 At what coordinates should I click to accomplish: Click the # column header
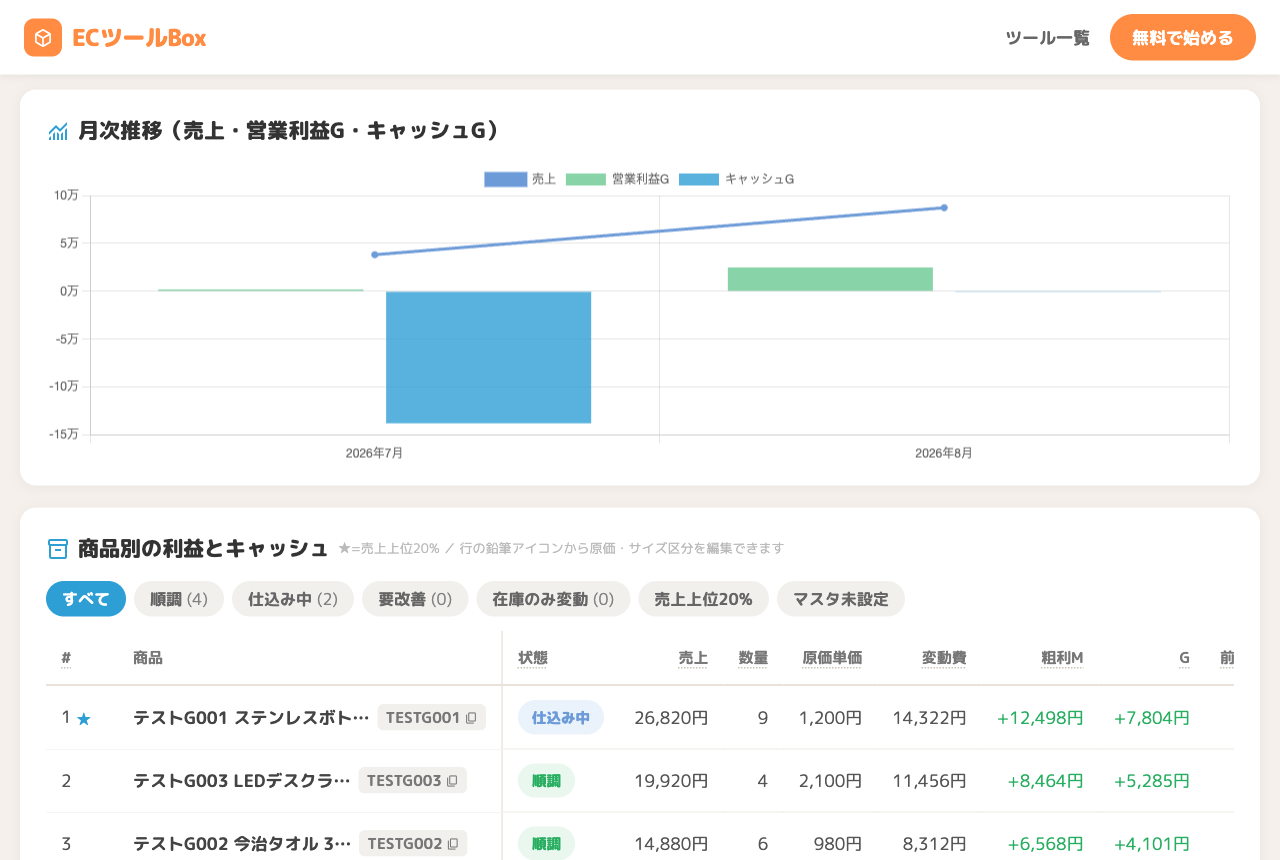(66, 658)
